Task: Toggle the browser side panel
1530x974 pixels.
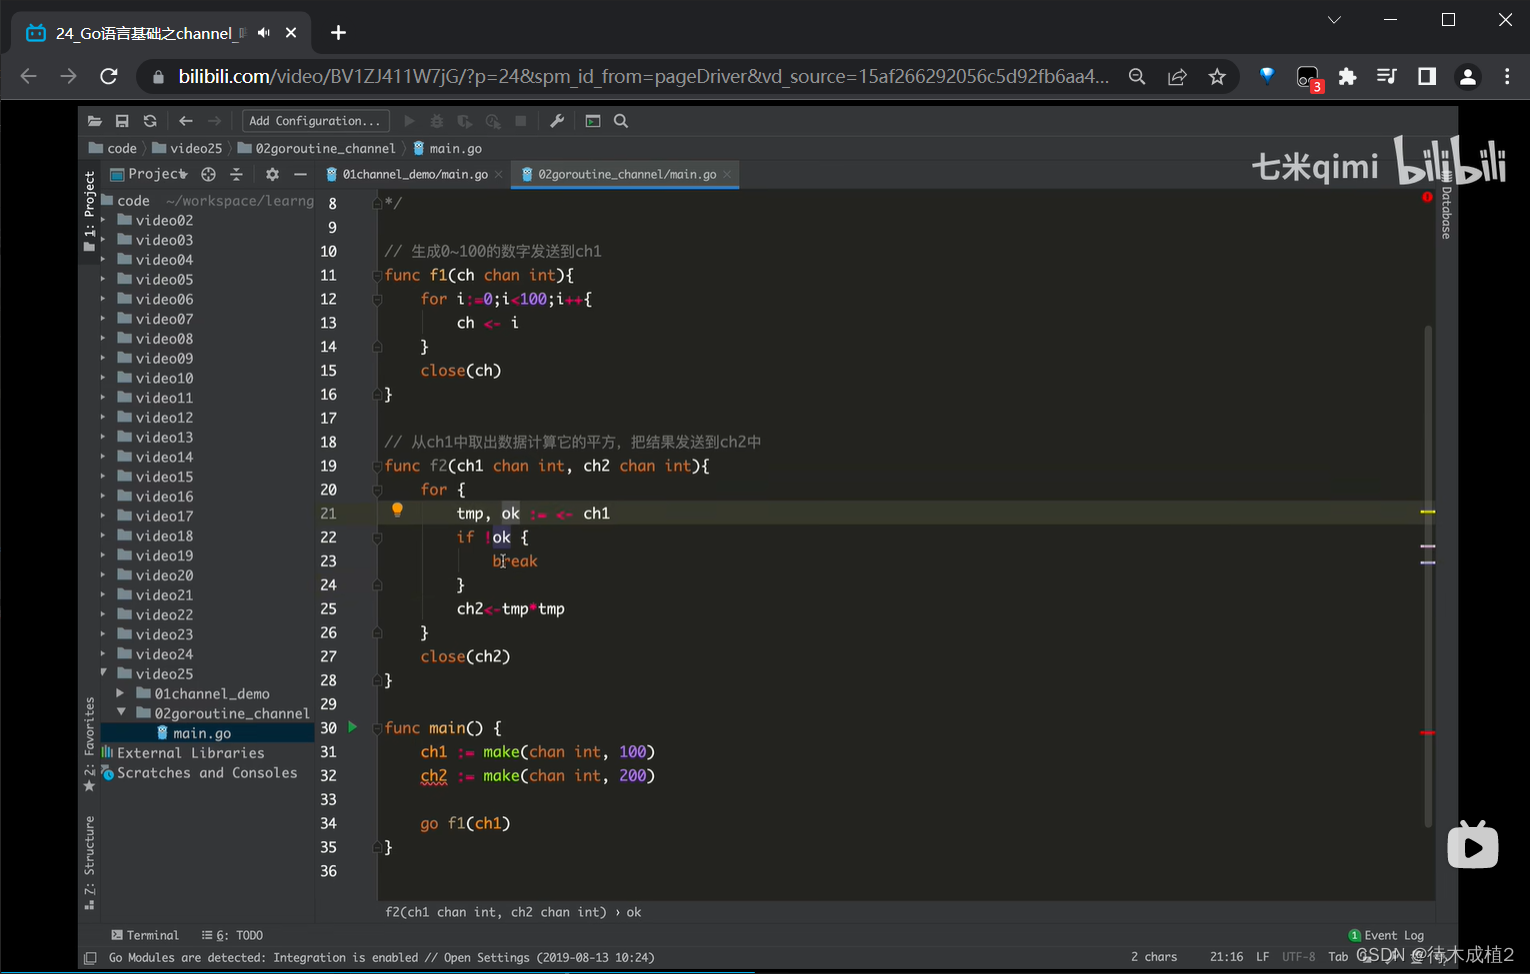Action: coord(1427,76)
